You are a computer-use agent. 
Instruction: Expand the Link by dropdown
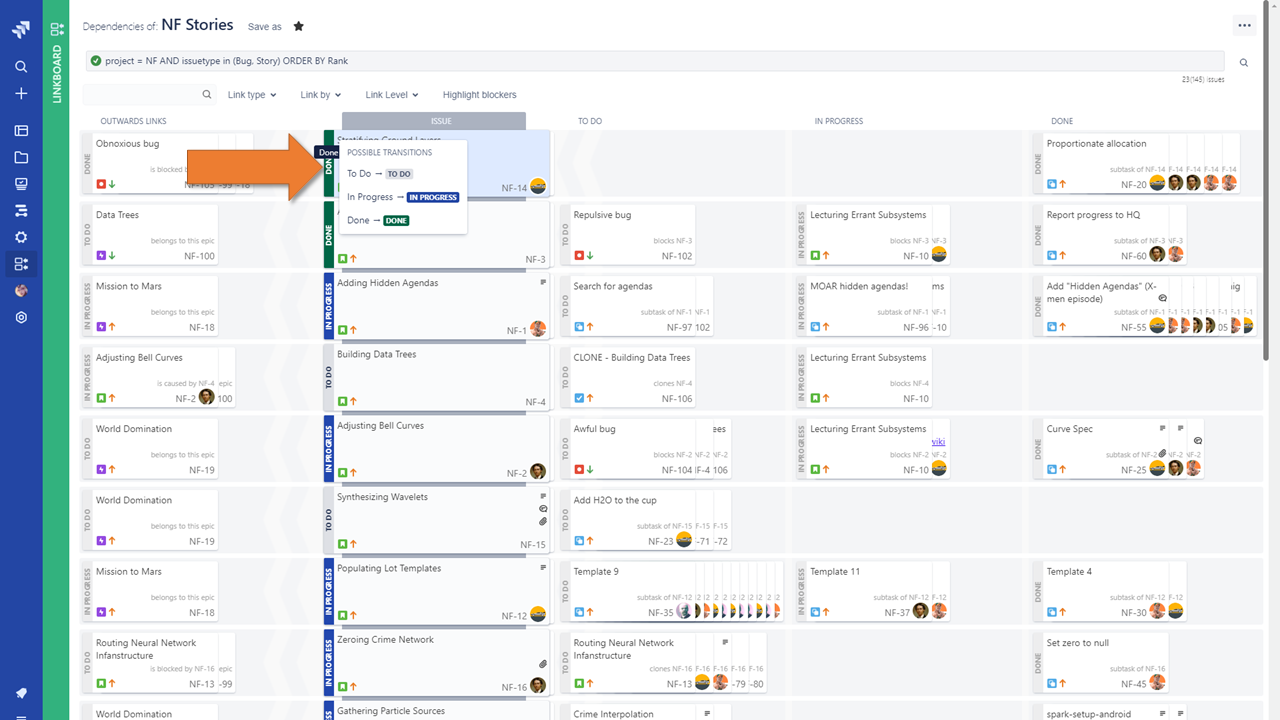click(x=320, y=95)
